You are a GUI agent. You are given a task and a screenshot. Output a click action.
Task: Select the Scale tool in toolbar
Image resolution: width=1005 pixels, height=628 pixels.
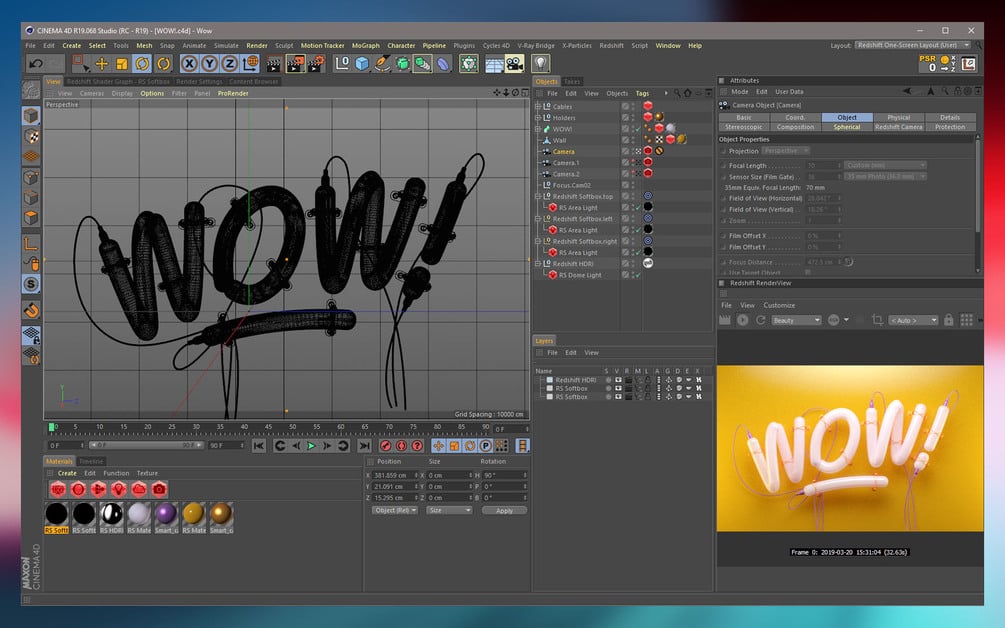coord(122,63)
